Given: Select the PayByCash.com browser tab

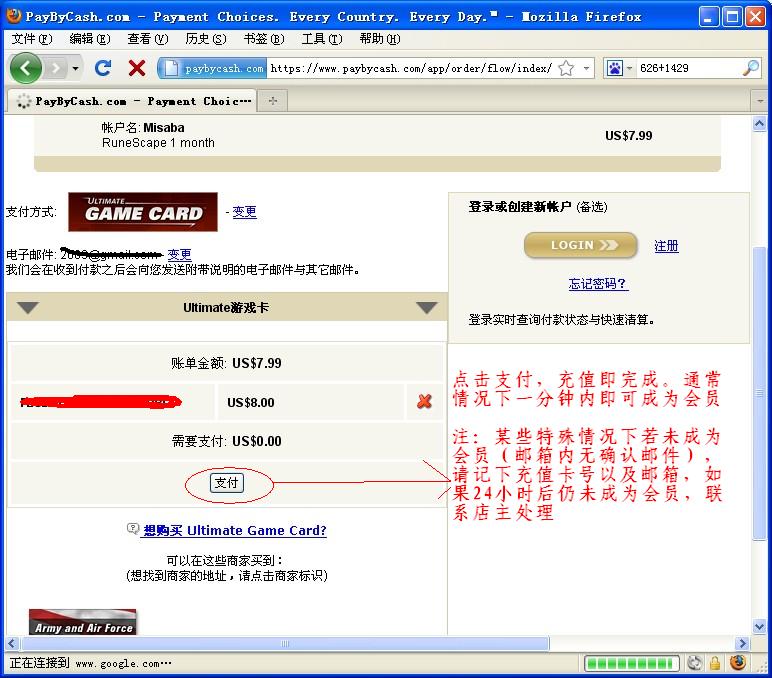Looking at the screenshot, I should [132, 101].
